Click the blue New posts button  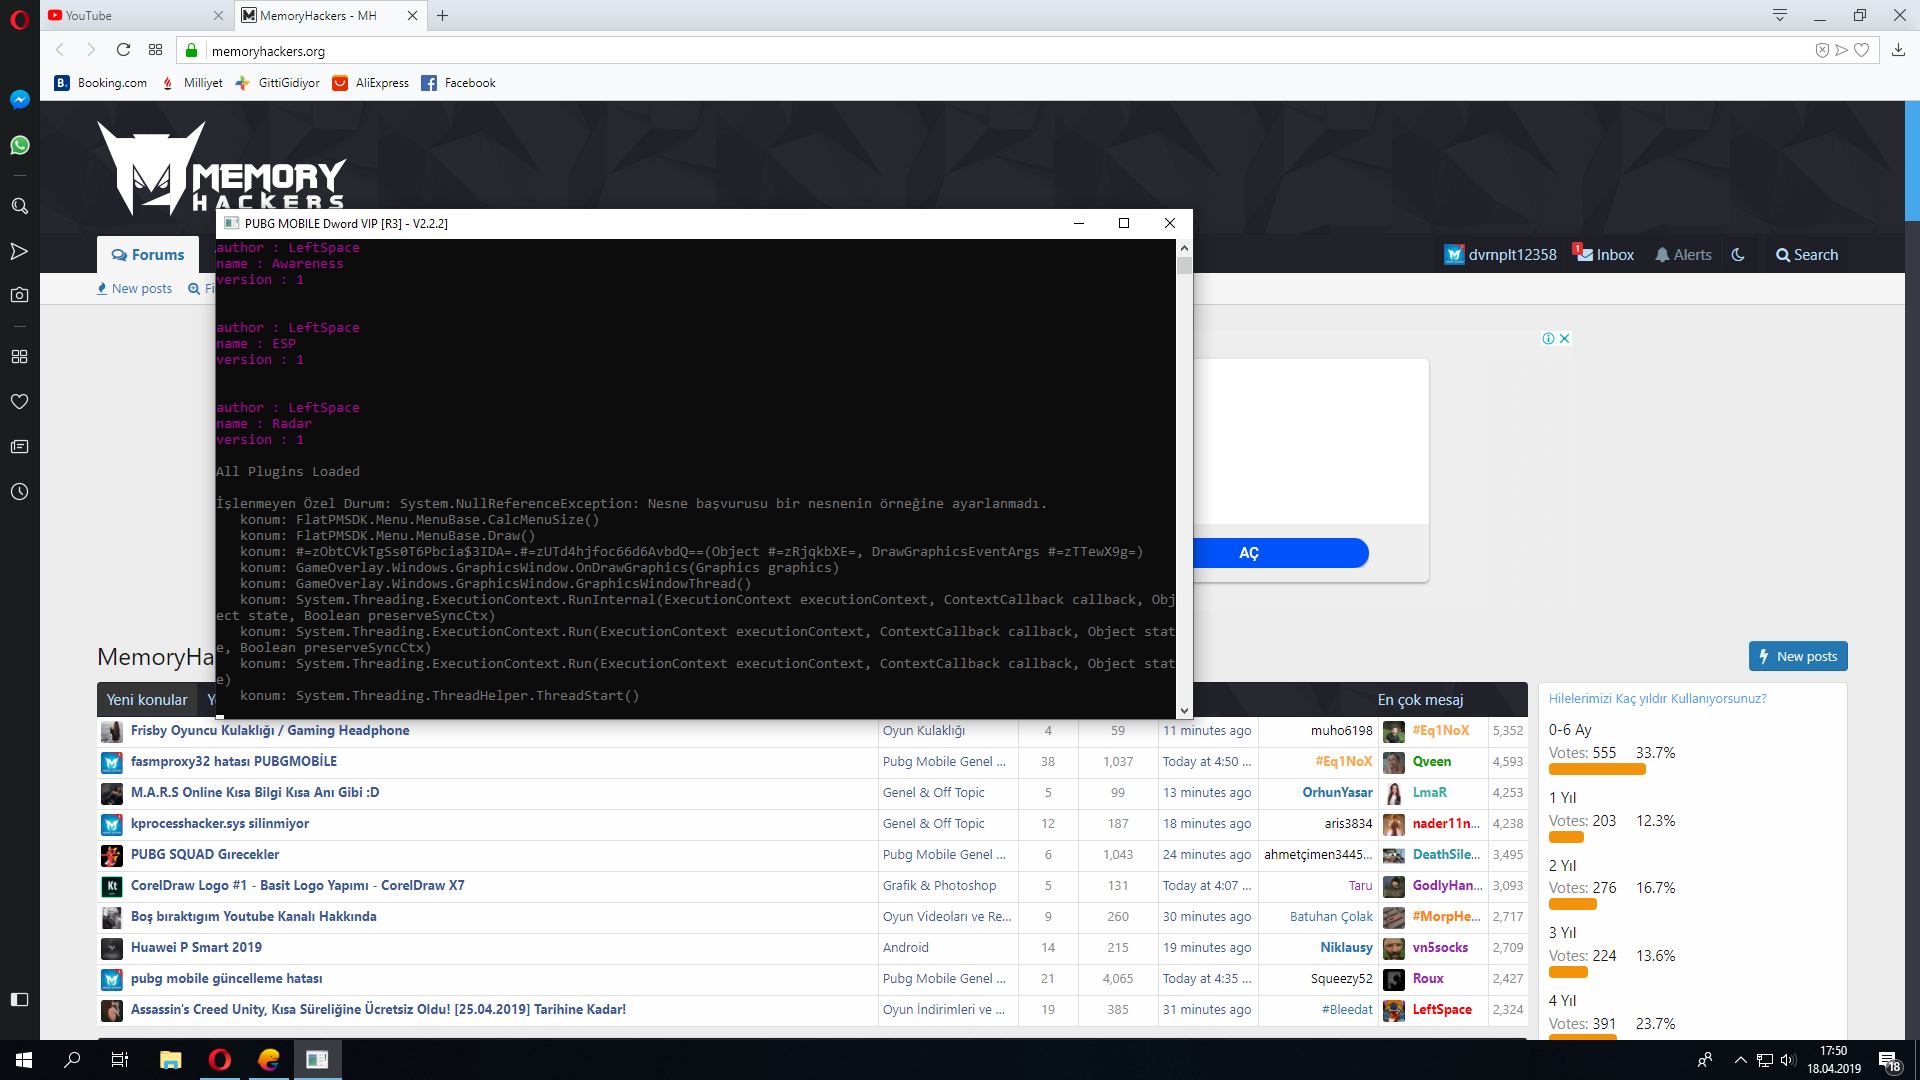pyautogui.click(x=1798, y=656)
